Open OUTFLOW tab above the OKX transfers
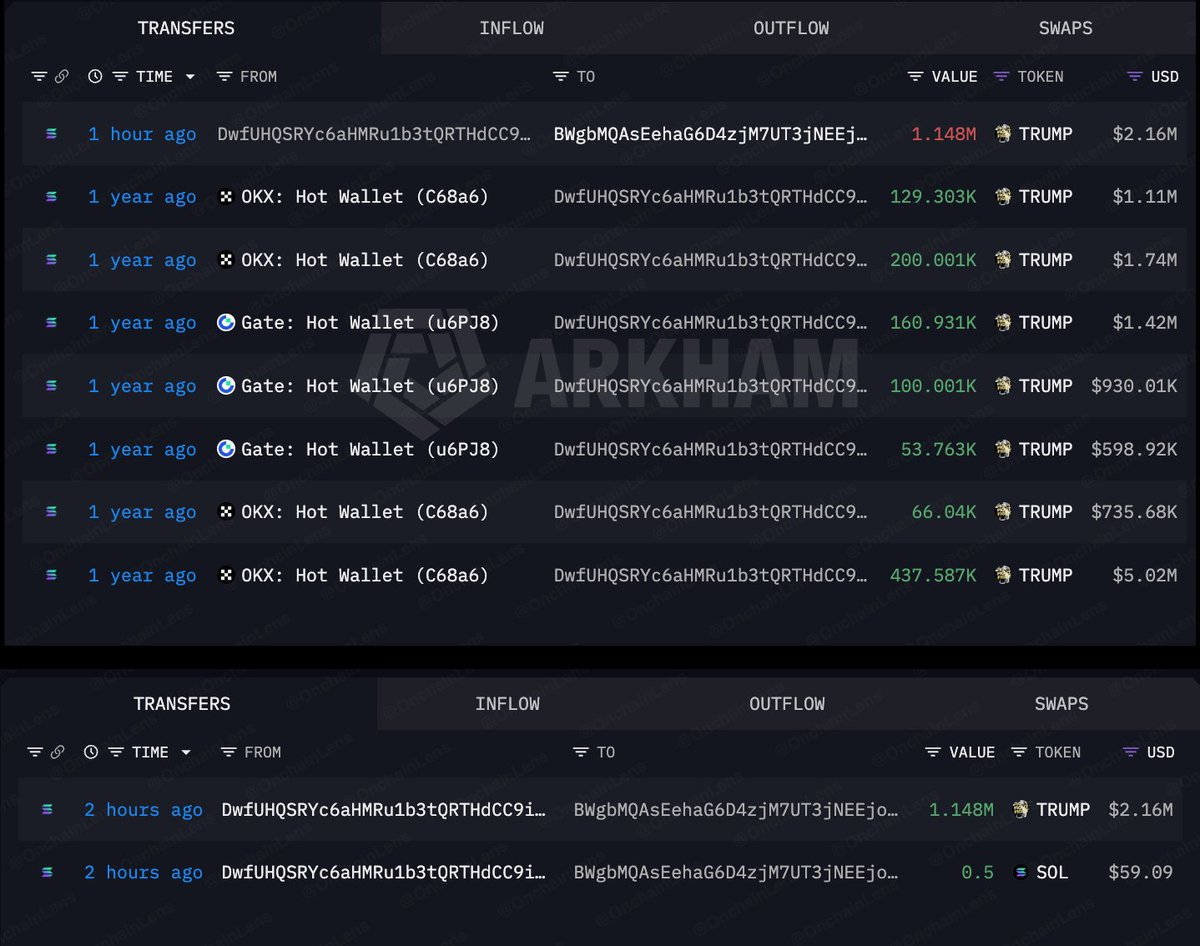This screenshot has width=1200, height=946. [791, 28]
